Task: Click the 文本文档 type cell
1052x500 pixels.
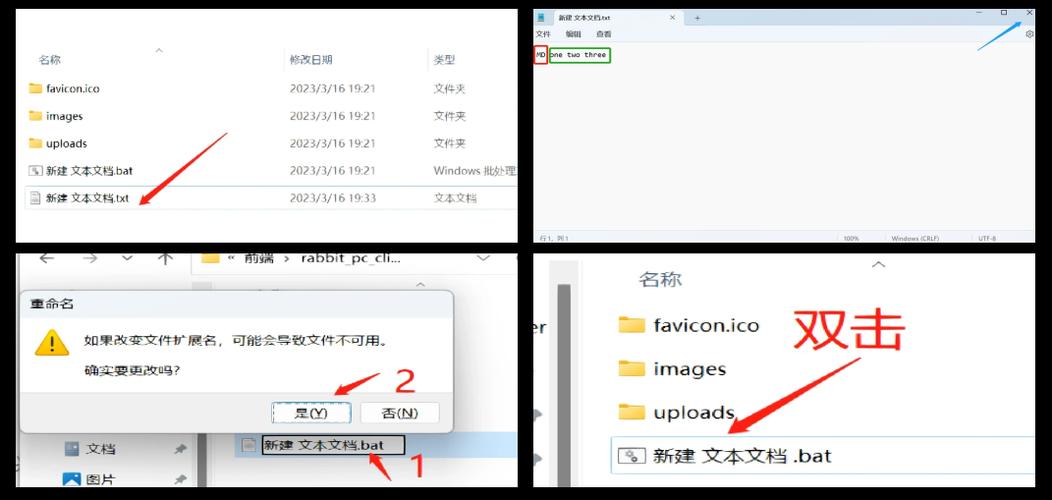Action: point(455,198)
